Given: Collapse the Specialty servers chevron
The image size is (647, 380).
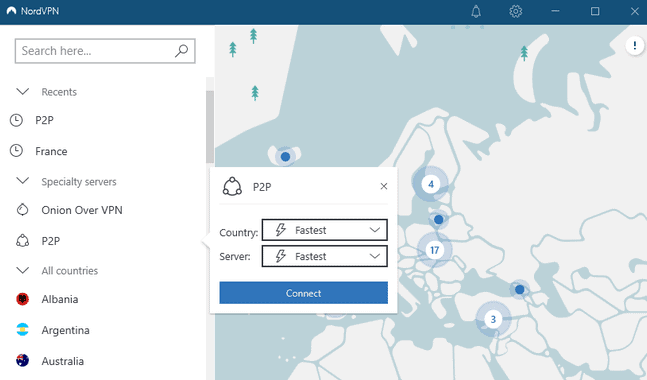Looking at the screenshot, I should tap(22, 181).
